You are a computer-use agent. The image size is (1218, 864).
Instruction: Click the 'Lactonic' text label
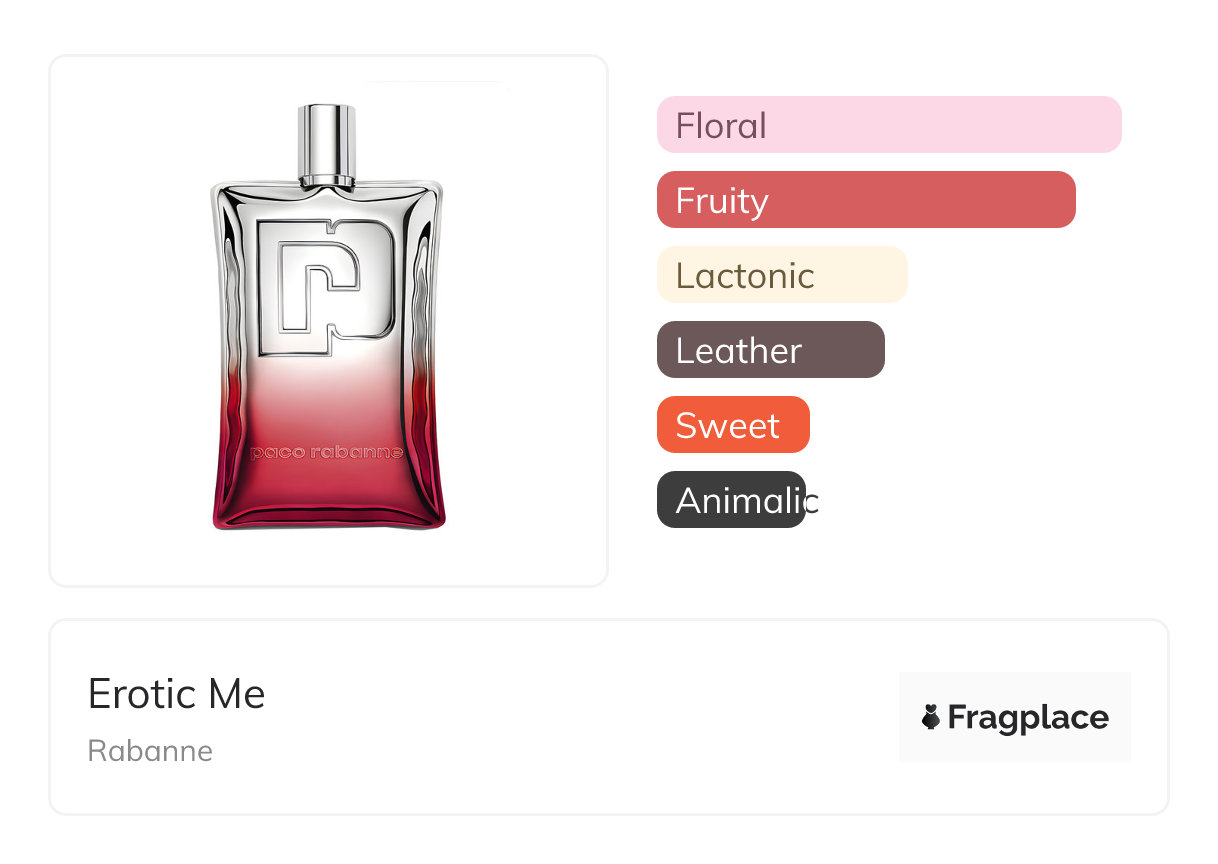point(745,276)
